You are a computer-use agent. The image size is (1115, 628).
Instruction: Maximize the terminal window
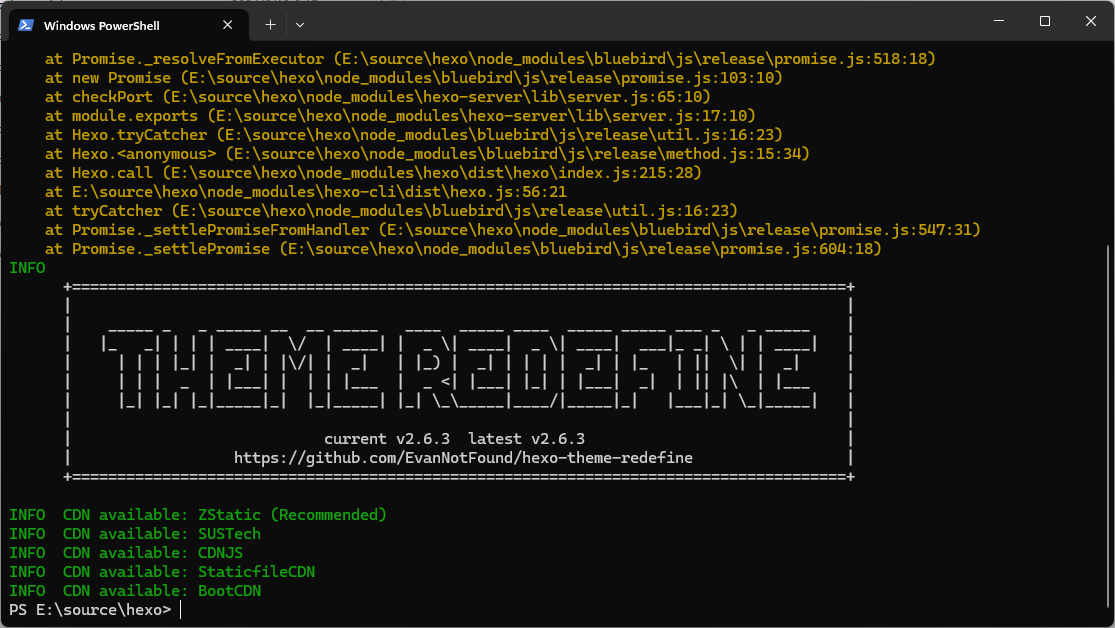pyautogui.click(x=1045, y=21)
